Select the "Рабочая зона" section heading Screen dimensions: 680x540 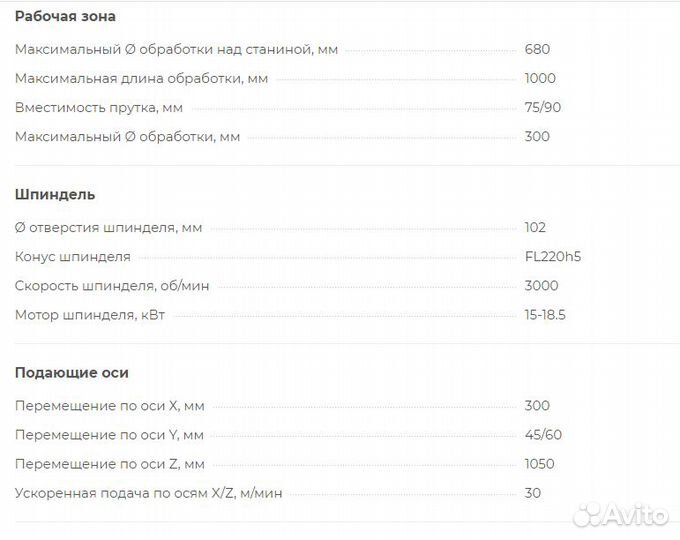click(x=65, y=16)
